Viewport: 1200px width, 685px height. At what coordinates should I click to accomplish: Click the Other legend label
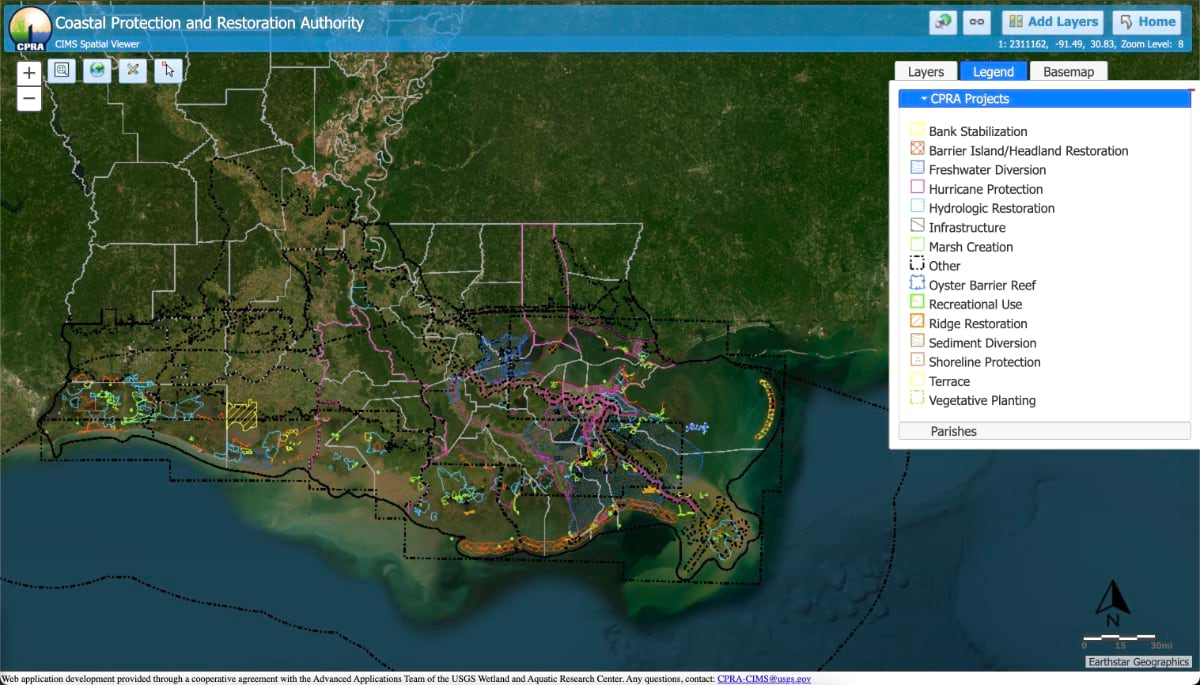coord(944,266)
